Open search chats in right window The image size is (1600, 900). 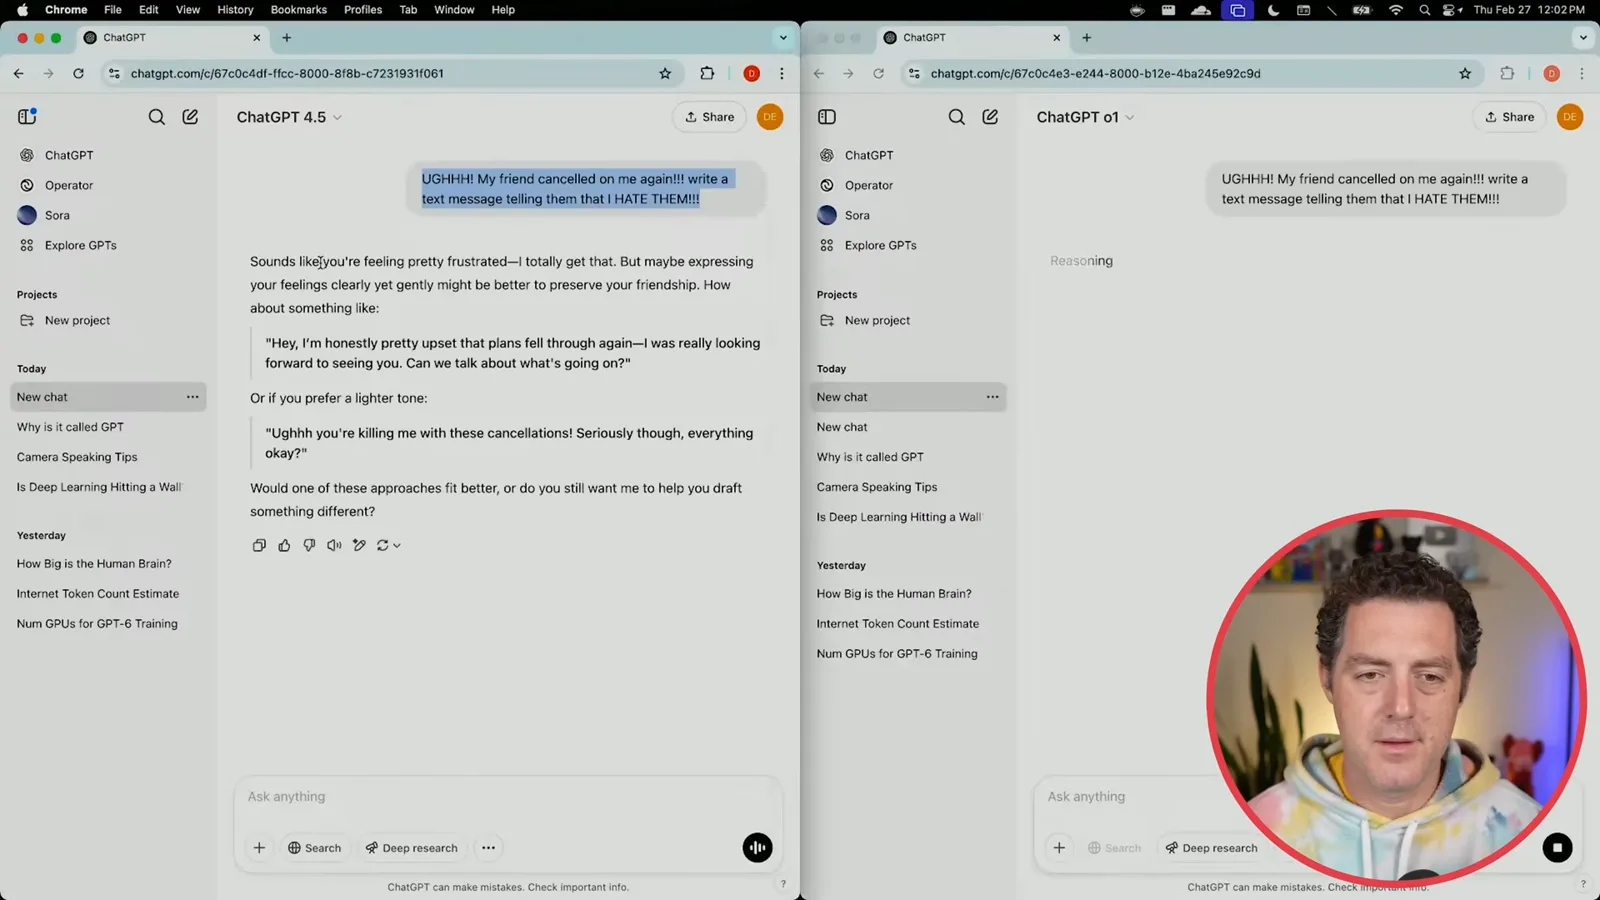(x=957, y=117)
